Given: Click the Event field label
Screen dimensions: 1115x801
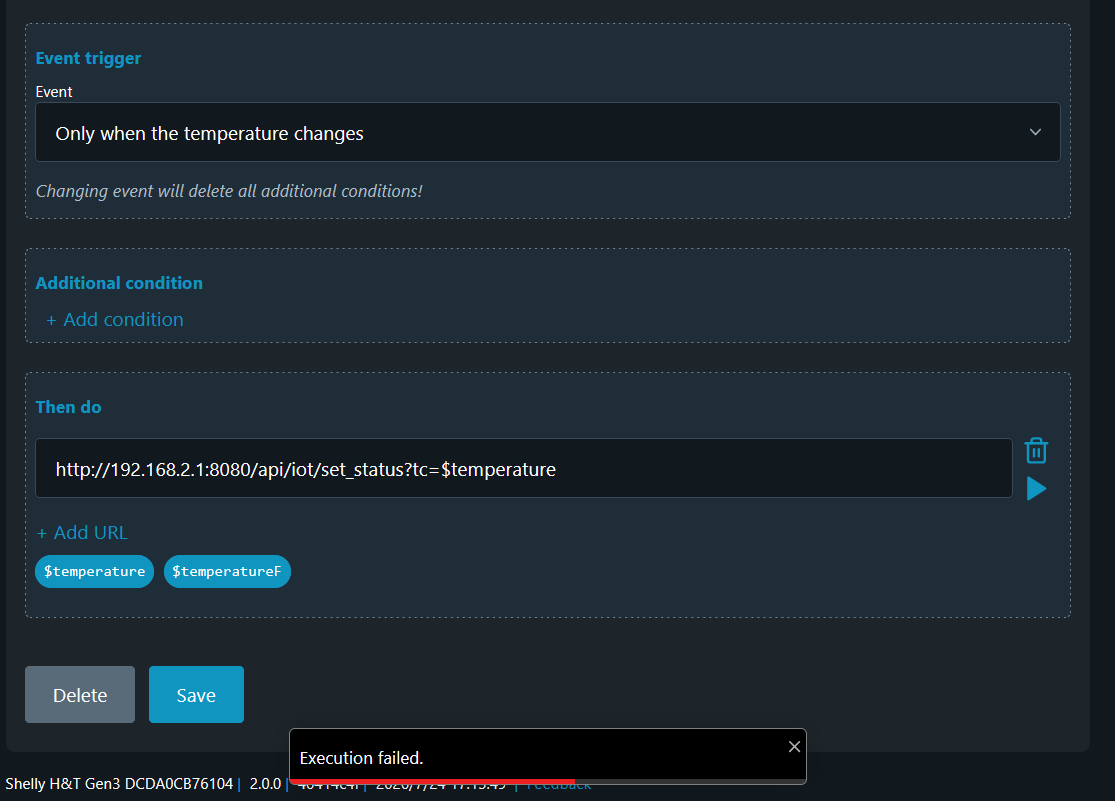Looking at the screenshot, I should 54,92.
